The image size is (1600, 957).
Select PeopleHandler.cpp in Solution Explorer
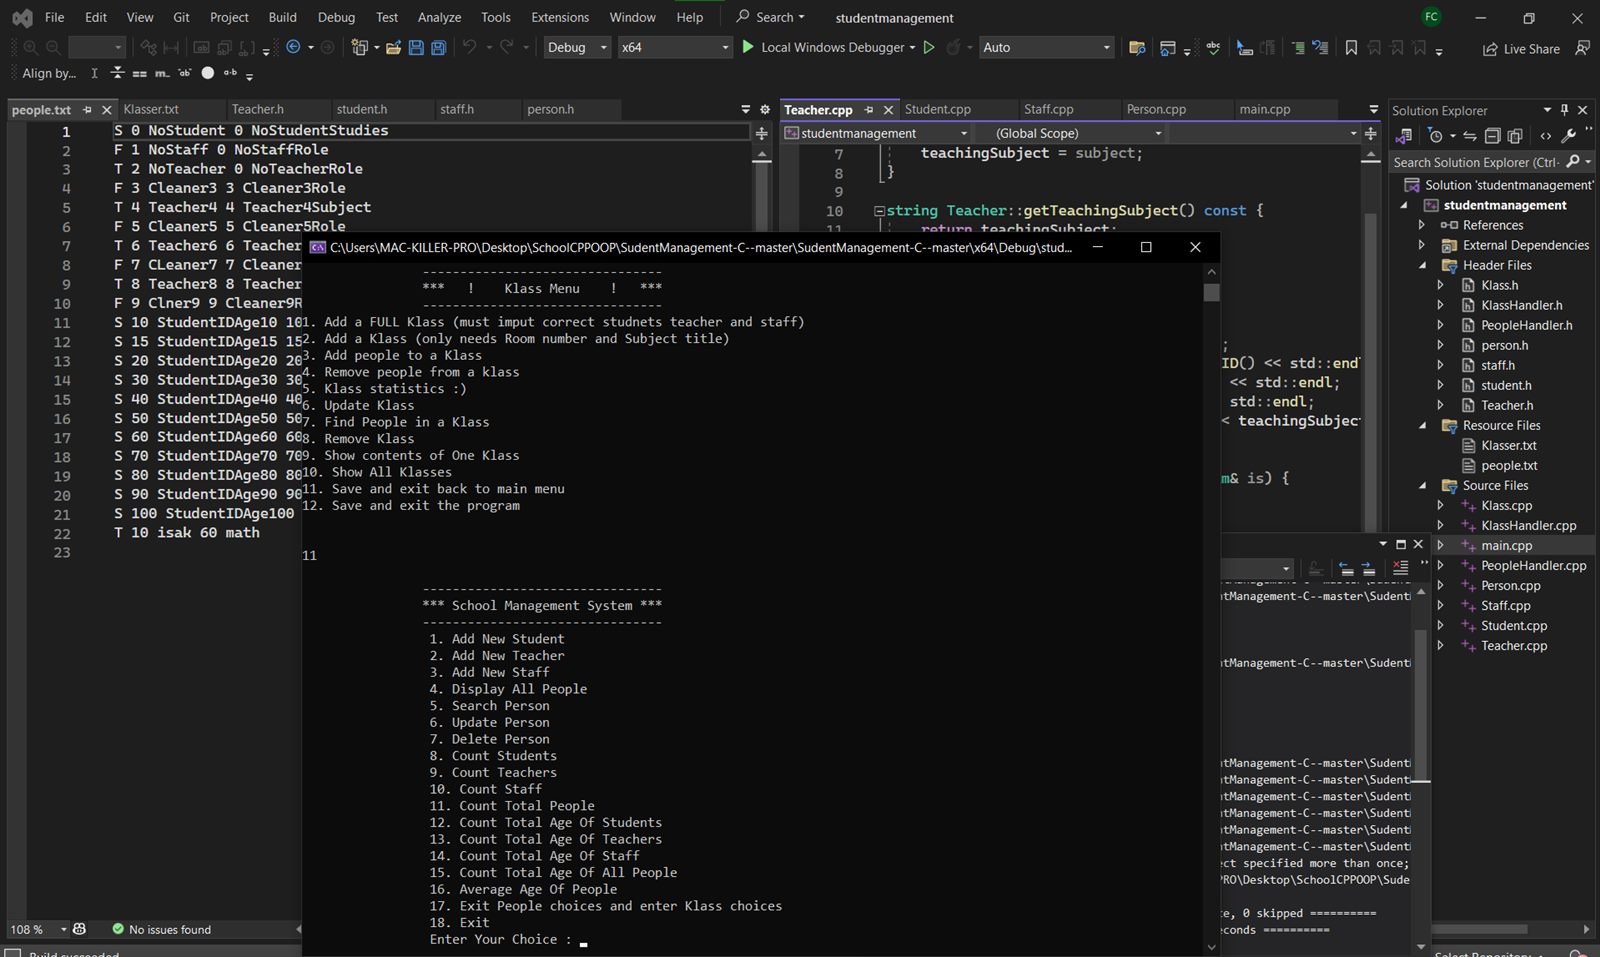pyautogui.click(x=1533, y=565)
